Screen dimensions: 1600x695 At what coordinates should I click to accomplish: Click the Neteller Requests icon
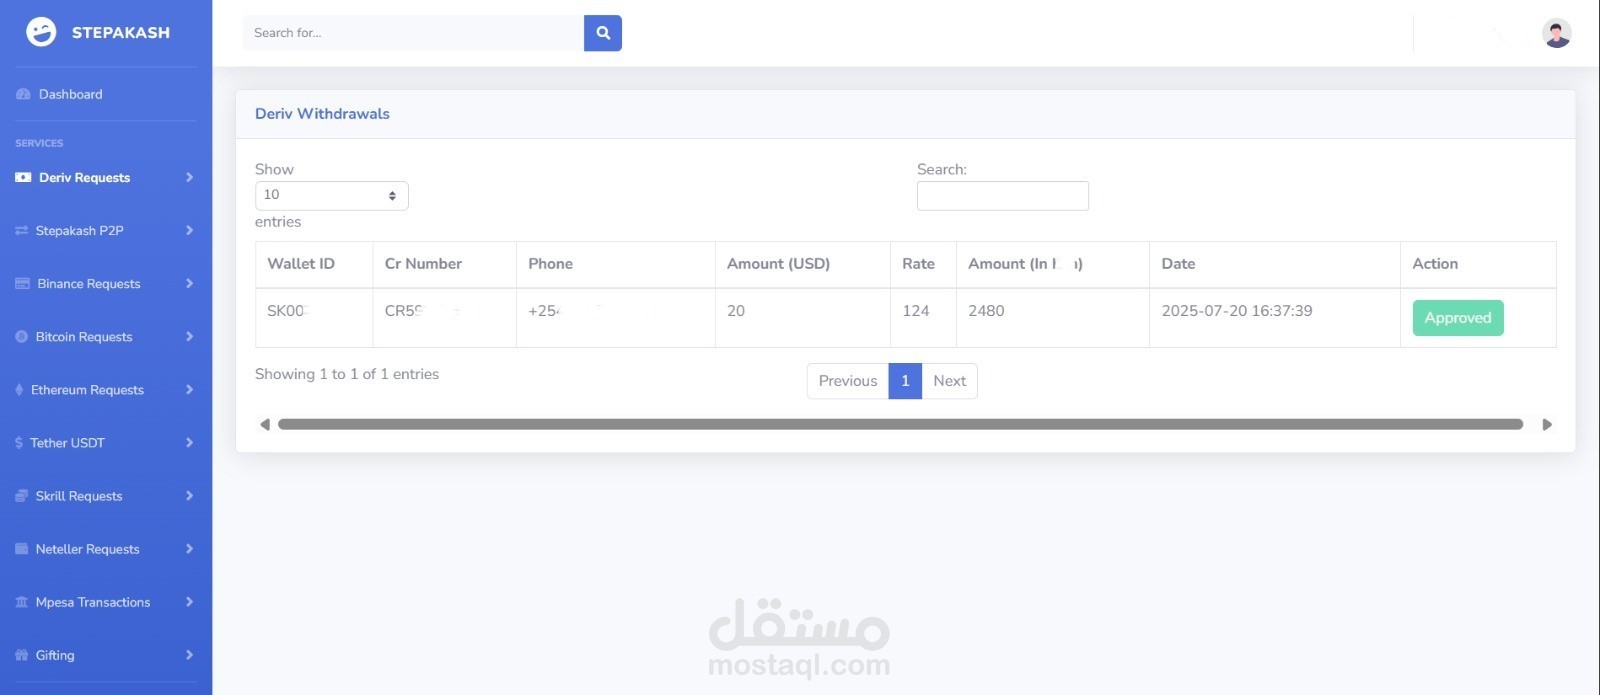pos(21,548)
